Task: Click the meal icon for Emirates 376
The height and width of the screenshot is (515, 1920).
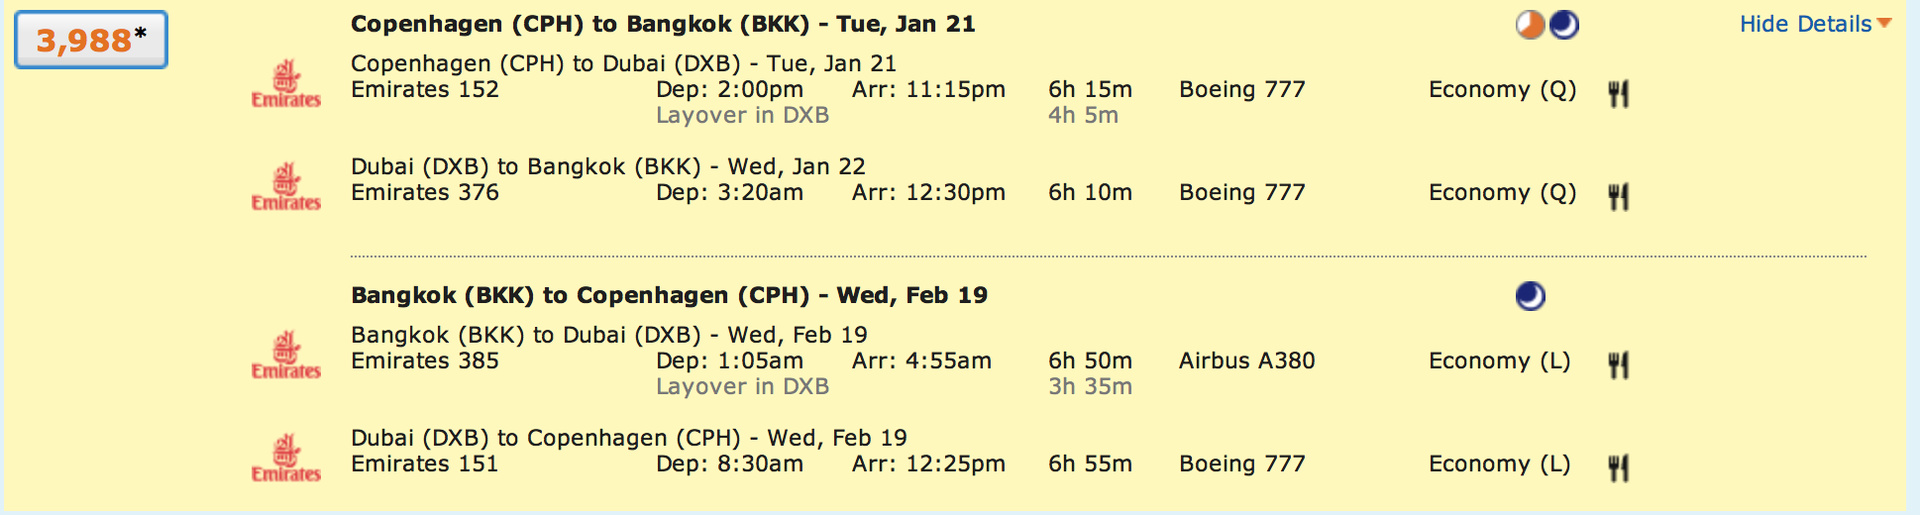Action: [x=1618, y=196]
